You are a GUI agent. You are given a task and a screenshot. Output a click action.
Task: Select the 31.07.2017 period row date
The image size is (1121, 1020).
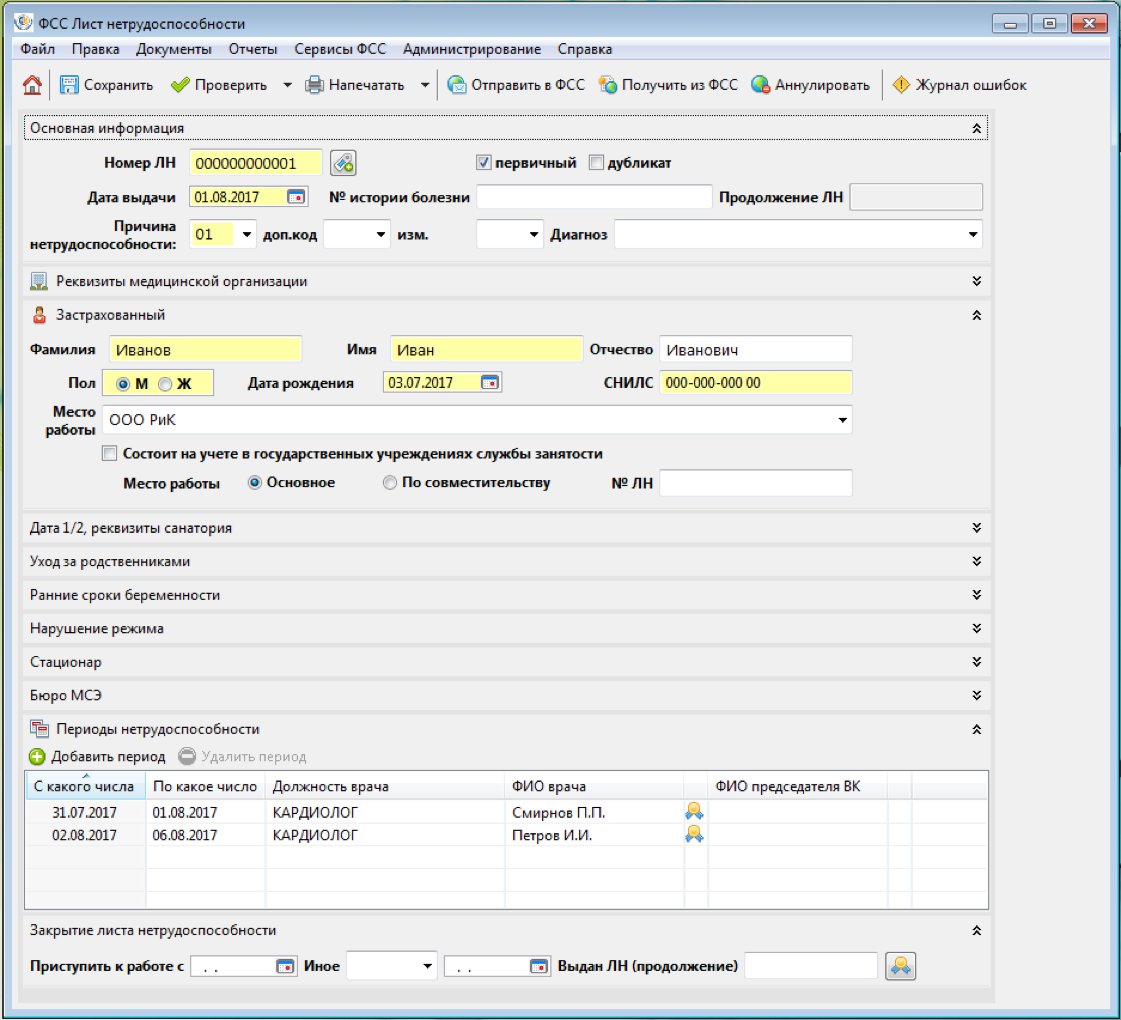tap(84, 813)
